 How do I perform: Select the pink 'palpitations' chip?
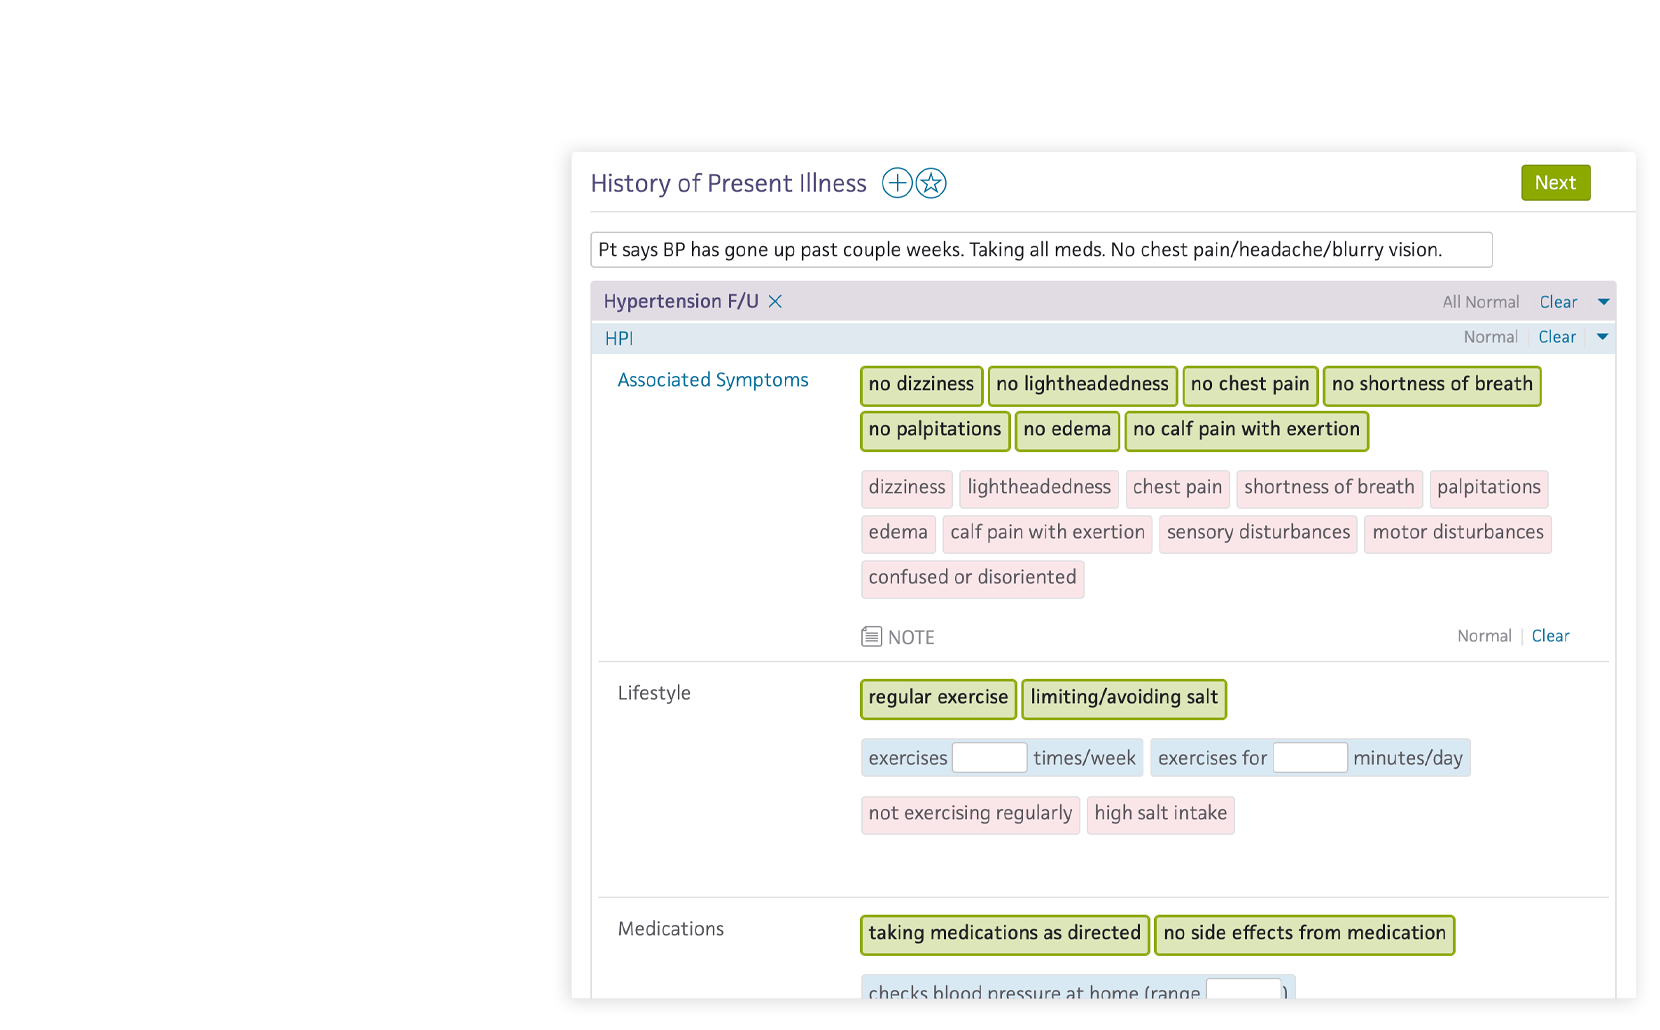click(1489, 488)
